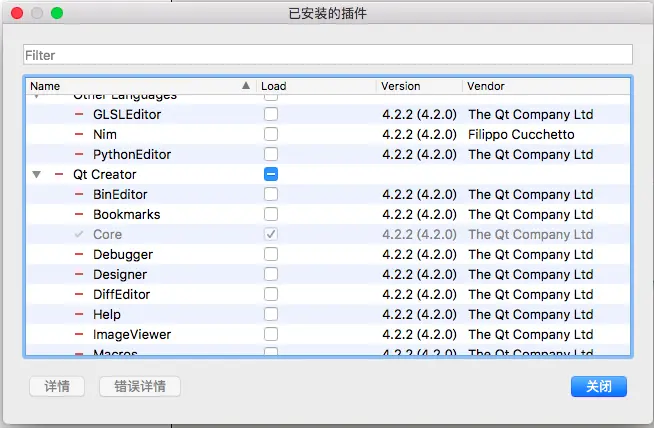The width and height of the screenshot is (654, 428).
Task: Toggle the Qt Creator group load checkbox
Action: [x=271, y=174]
